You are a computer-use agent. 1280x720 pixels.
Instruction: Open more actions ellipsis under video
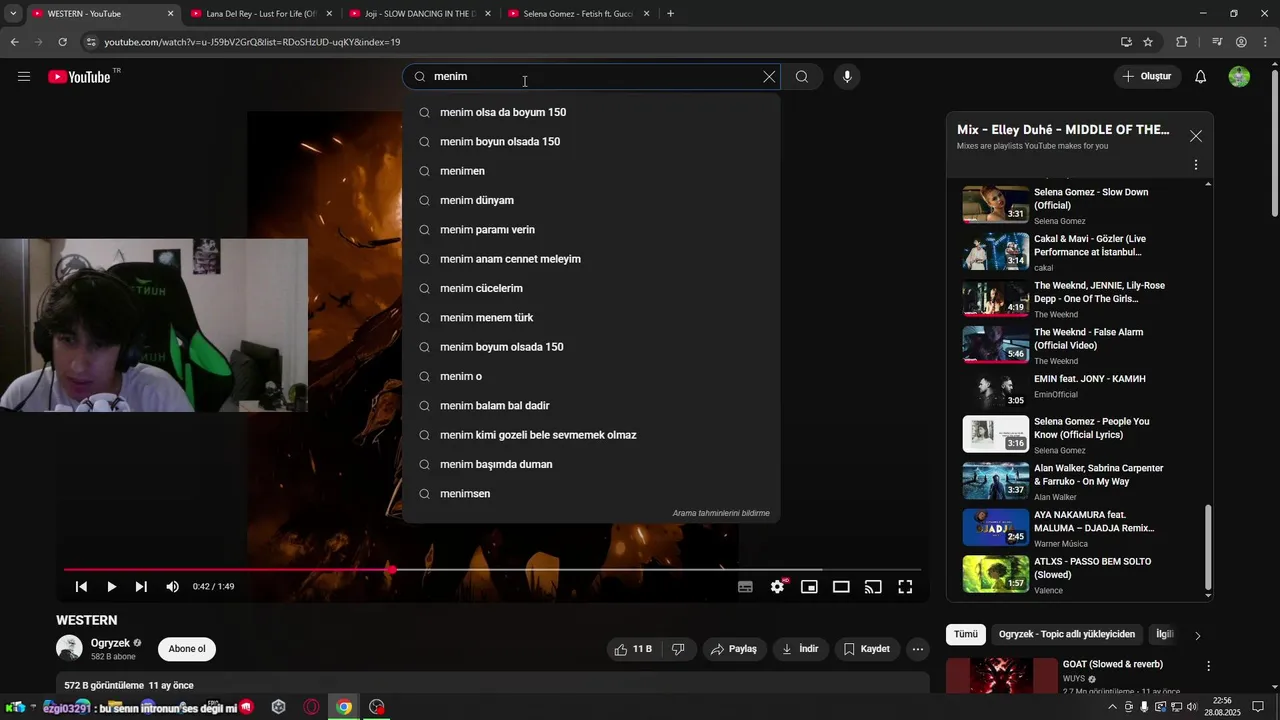point(918,649)
